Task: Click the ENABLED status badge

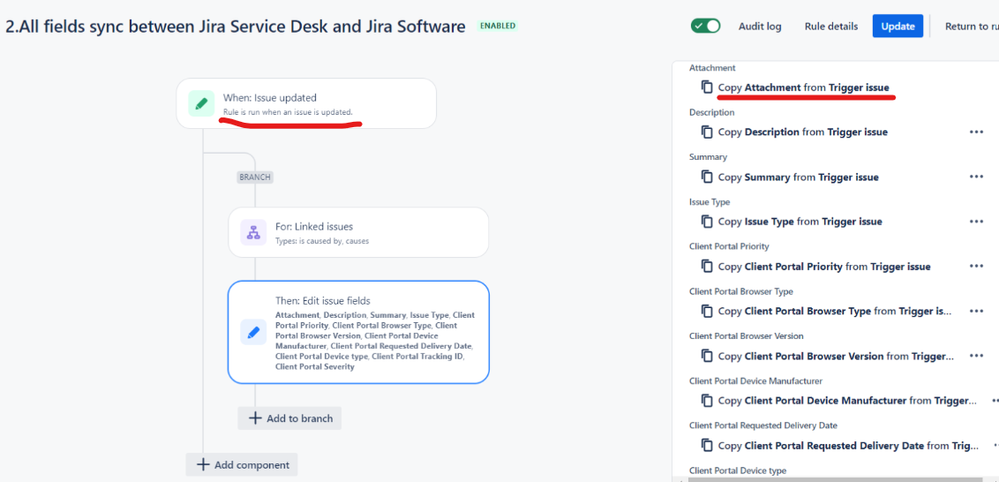Action: [x=498, y=26]
